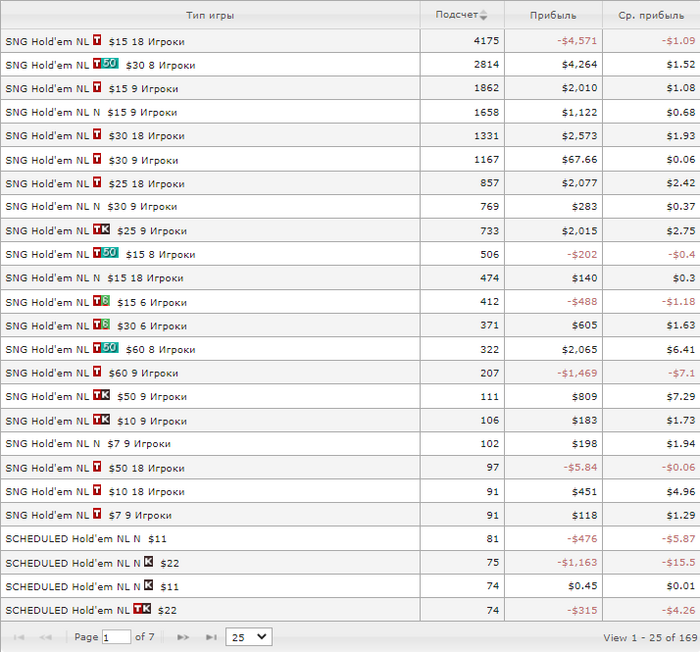Click the TK badge in SCHEDULED $22 row

tap(142, 609)
